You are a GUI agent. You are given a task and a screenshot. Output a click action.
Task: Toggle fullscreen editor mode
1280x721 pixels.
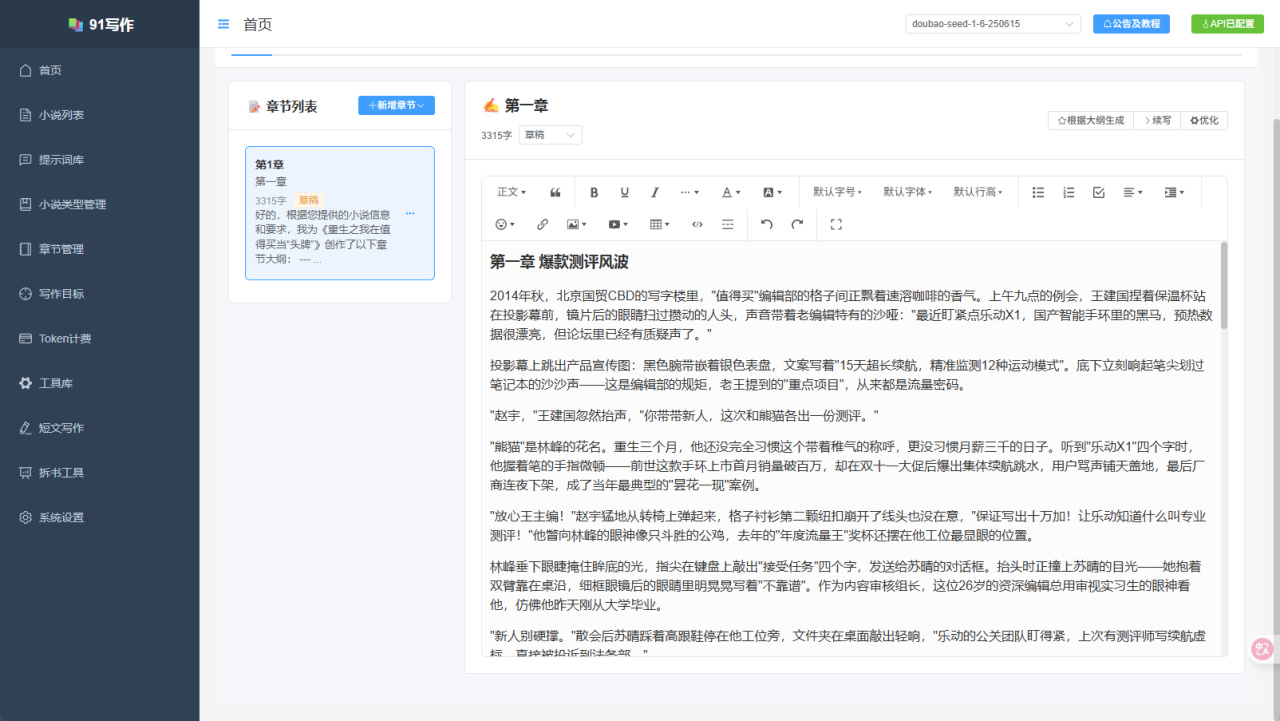click(x=836, y=224)
